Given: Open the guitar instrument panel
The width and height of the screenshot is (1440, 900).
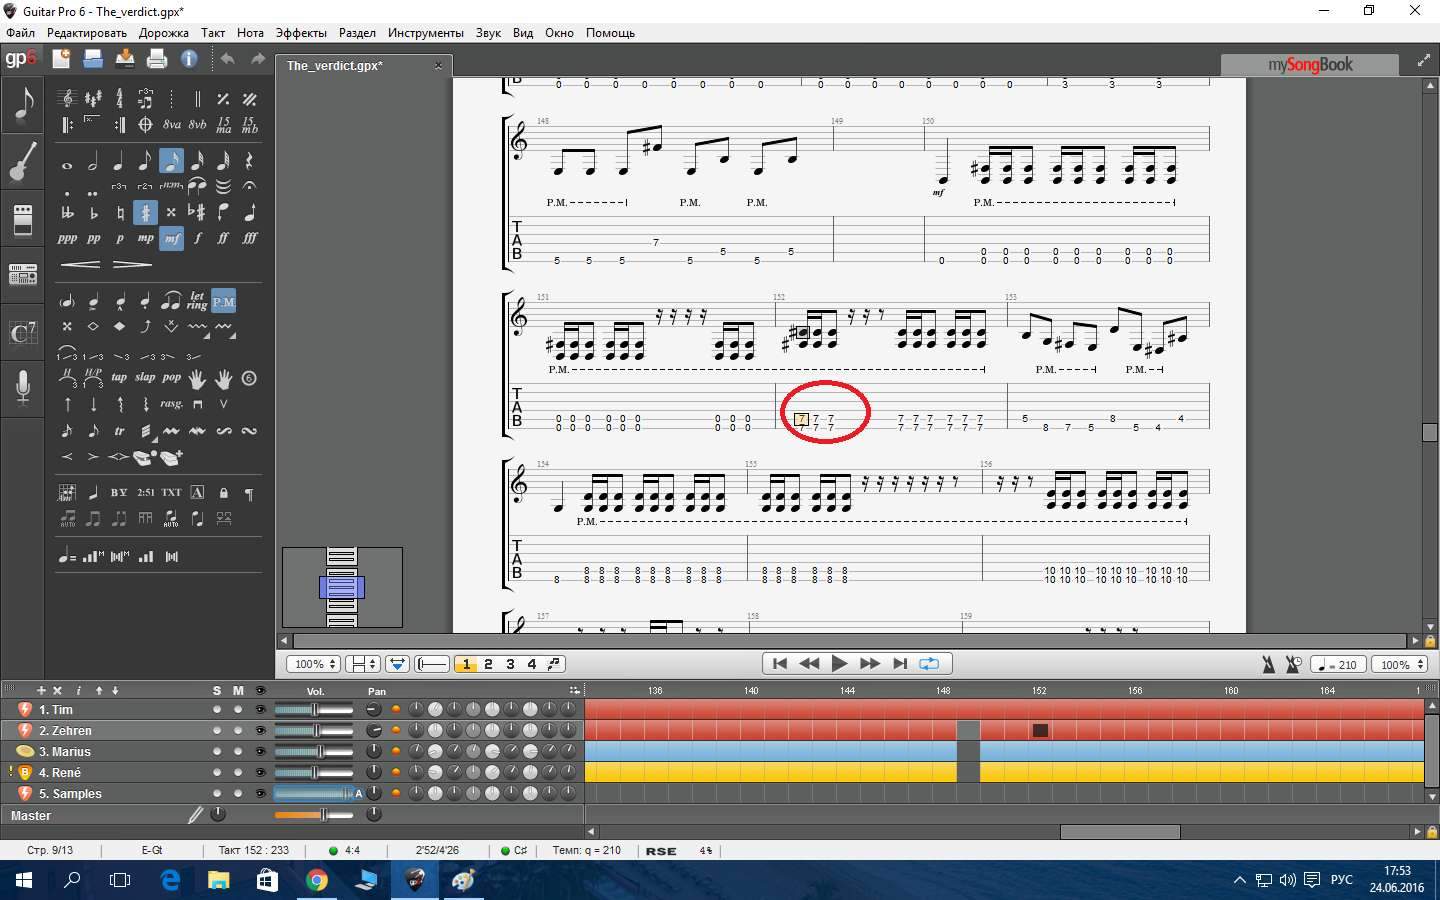Looking at the screenshot, I should 23,161.
